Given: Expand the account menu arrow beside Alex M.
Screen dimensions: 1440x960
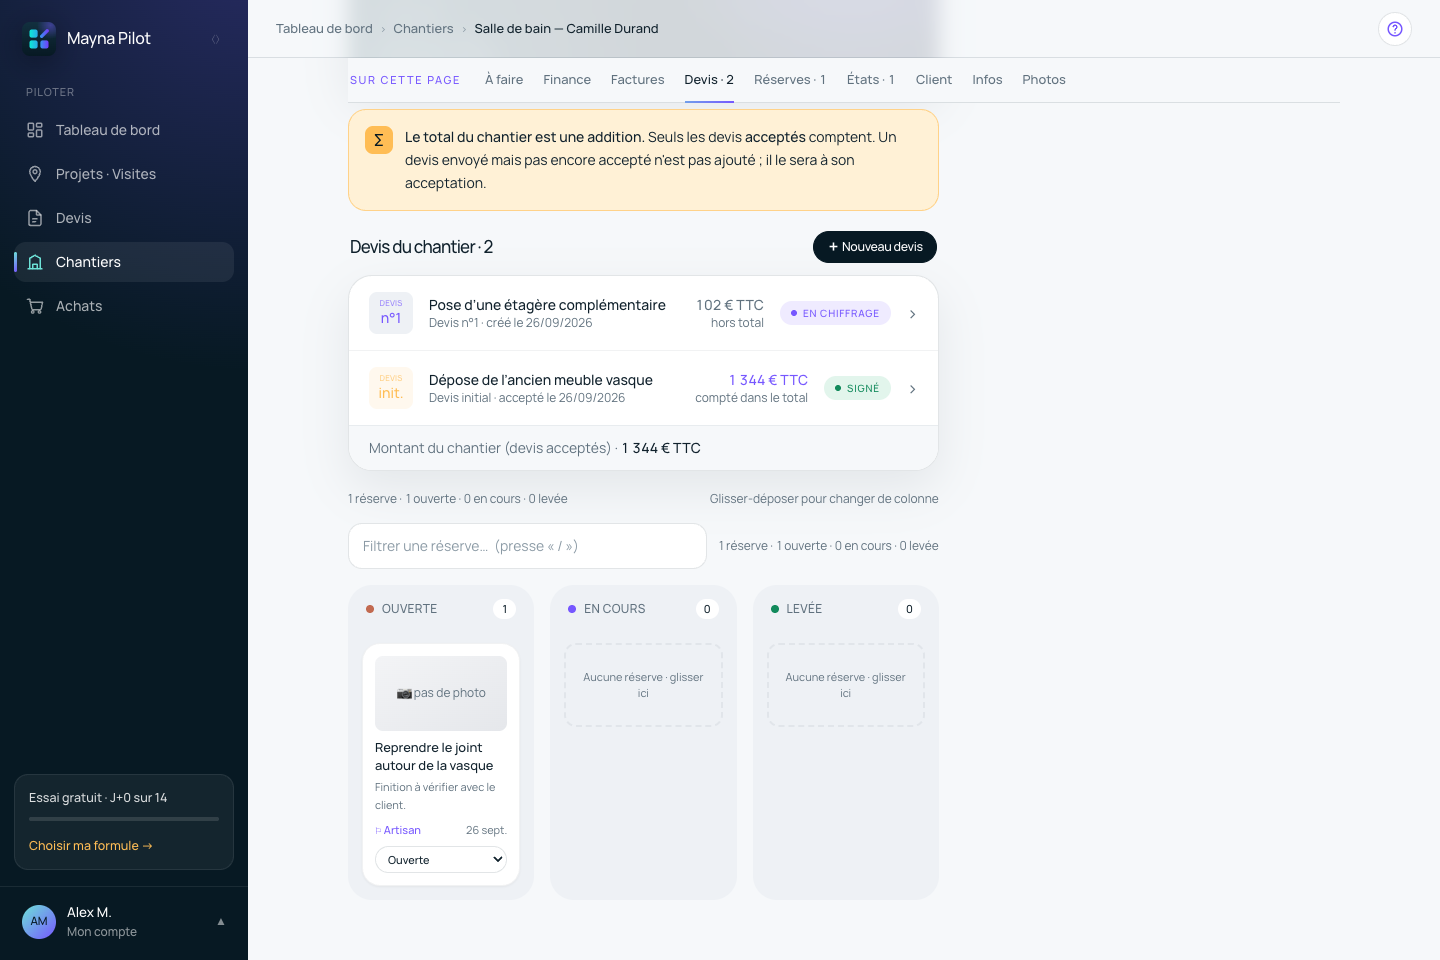Looking at the screenshot, I should point(221,922).
